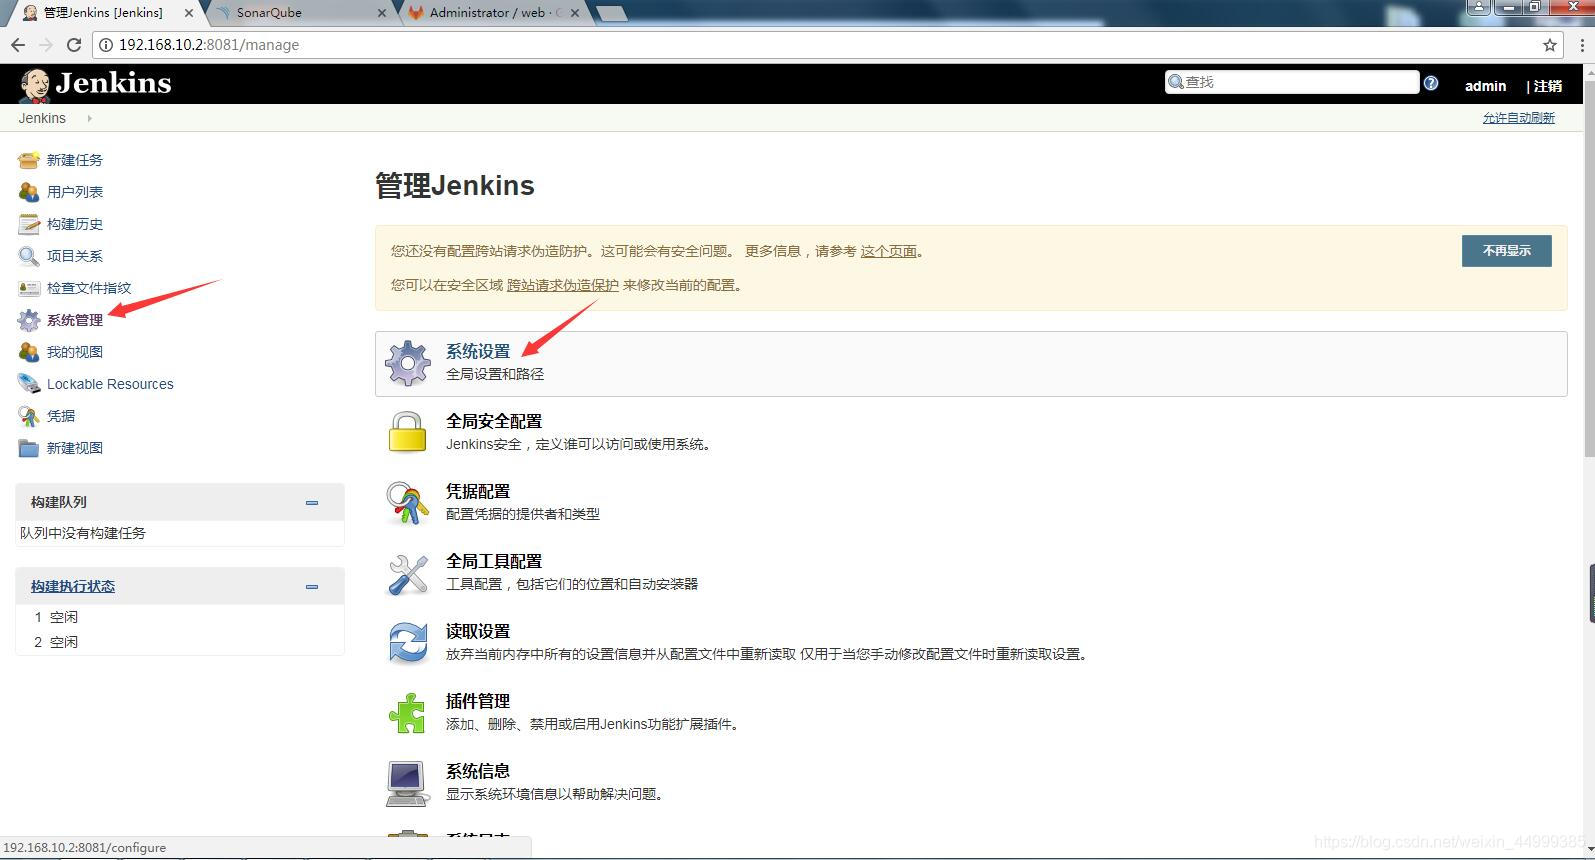
Task: Collapse the 构建队列 panel
Action: point(312,503)
